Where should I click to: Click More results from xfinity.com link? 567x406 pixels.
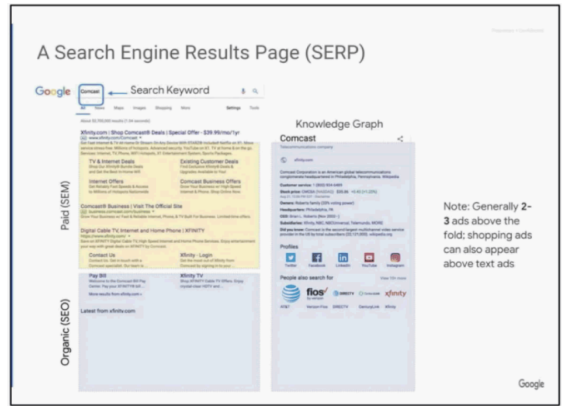pyautogui.click(x=115, y=294)
